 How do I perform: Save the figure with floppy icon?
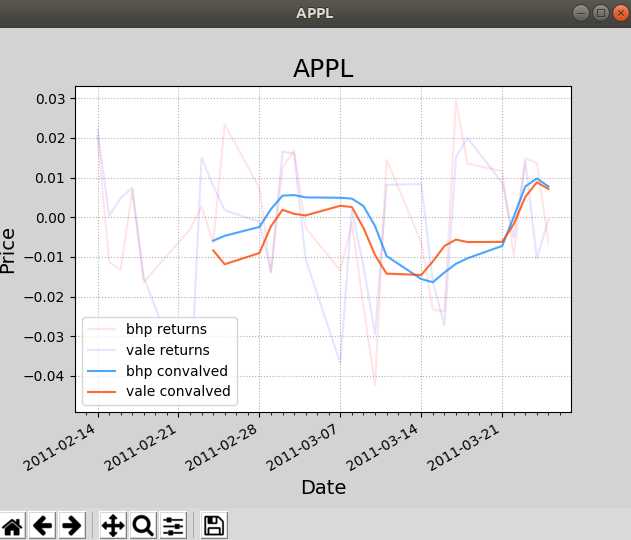click(x=214, y=526)
